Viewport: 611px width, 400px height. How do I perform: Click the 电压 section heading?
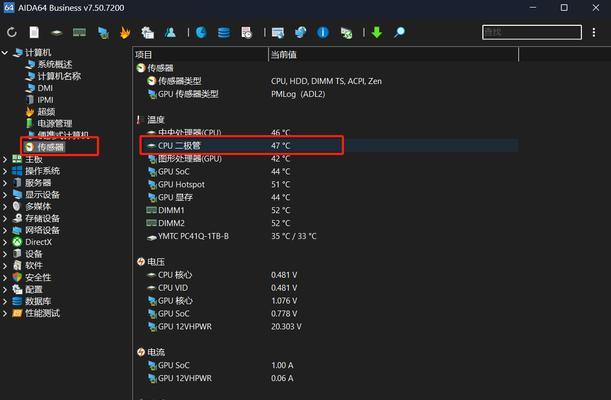pos(155,262)
